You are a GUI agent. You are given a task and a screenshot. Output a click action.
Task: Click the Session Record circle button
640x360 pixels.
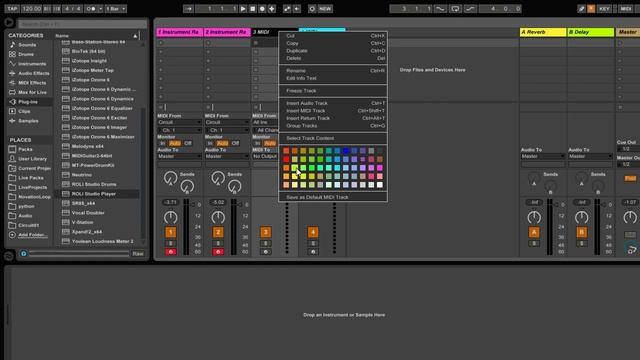click(x=312, y=9)
